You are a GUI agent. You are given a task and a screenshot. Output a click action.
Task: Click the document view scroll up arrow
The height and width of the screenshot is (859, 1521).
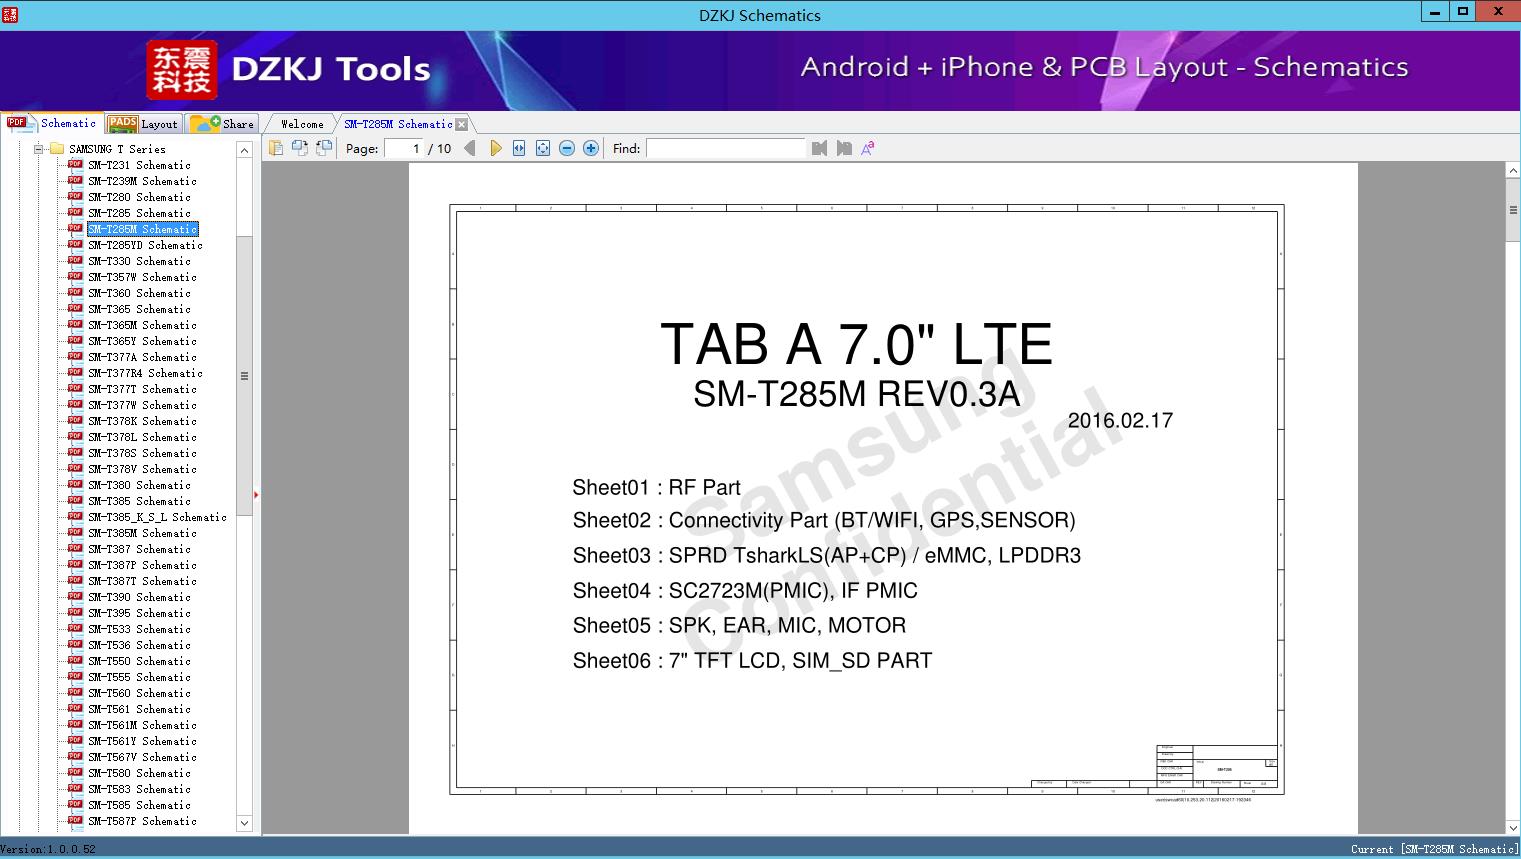point(1513,171)
